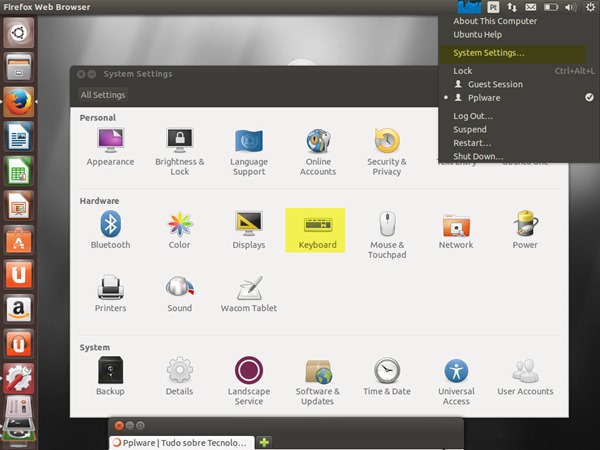Viewport: 600px width, 450px height.
Task: Select the Pplware browser tab
Action: tap(182, 443)
